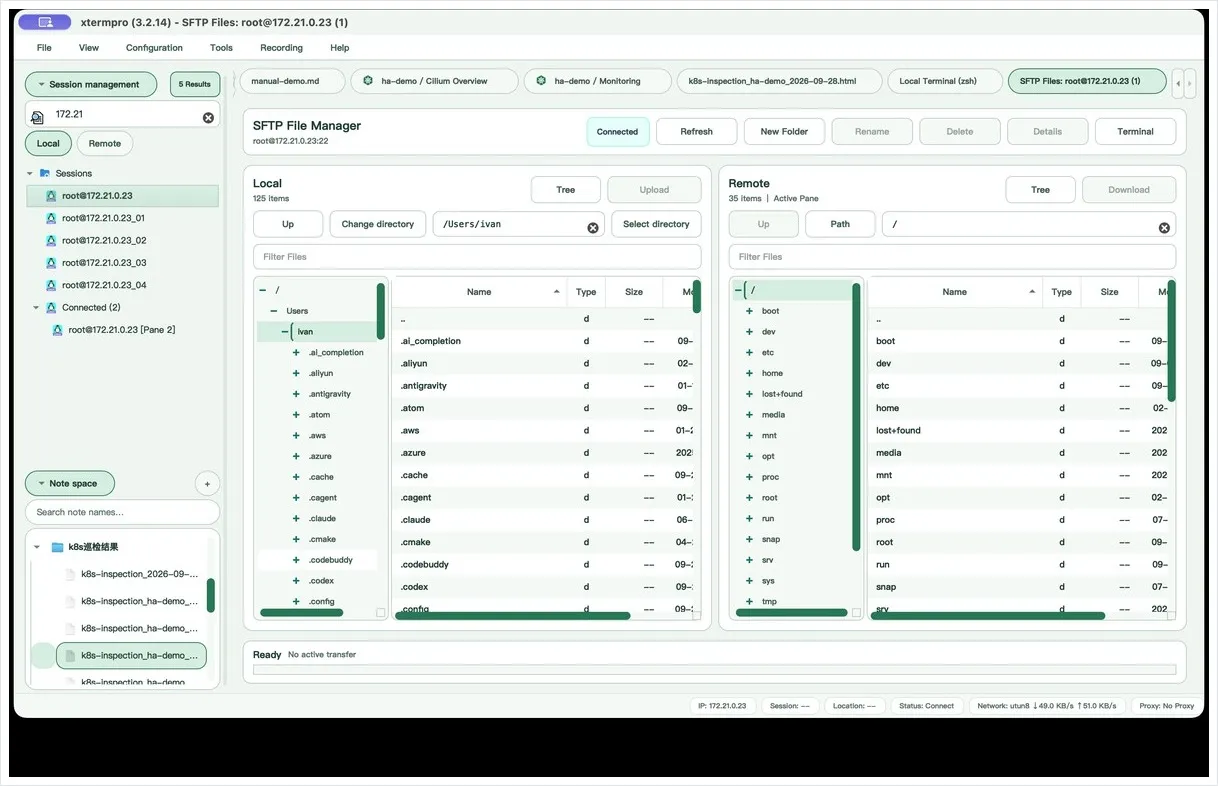Collapse the Session management panel
This screenshot has width=1218, height=786.
point(91,85)
